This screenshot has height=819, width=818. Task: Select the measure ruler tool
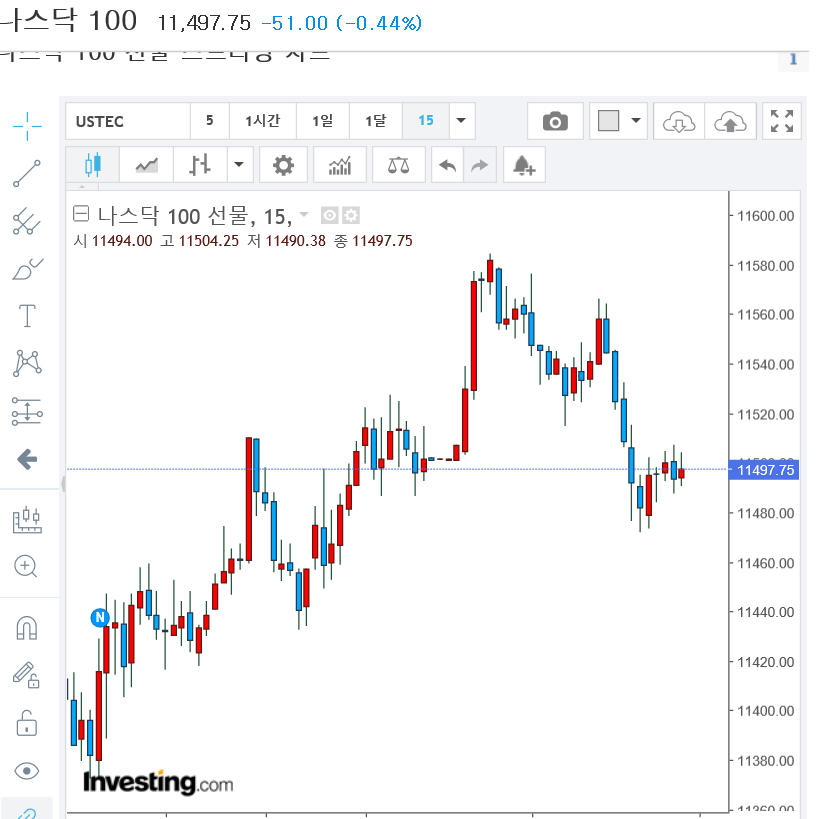coord(27,520)
